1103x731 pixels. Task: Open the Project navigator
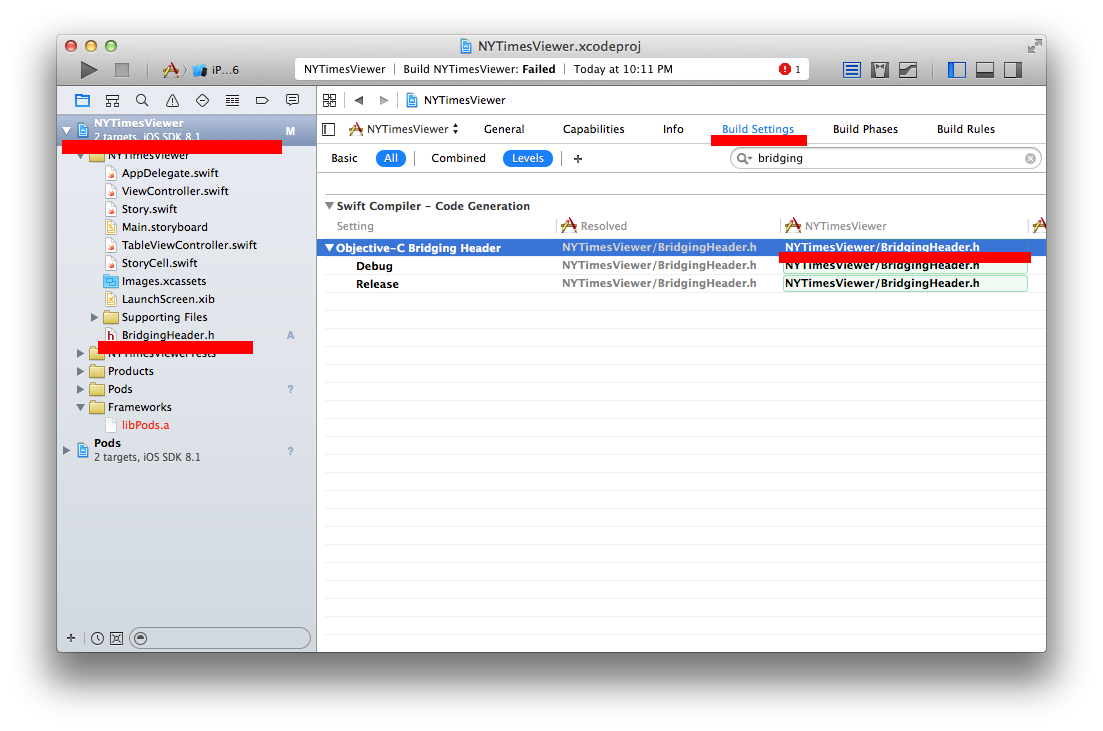82,101
